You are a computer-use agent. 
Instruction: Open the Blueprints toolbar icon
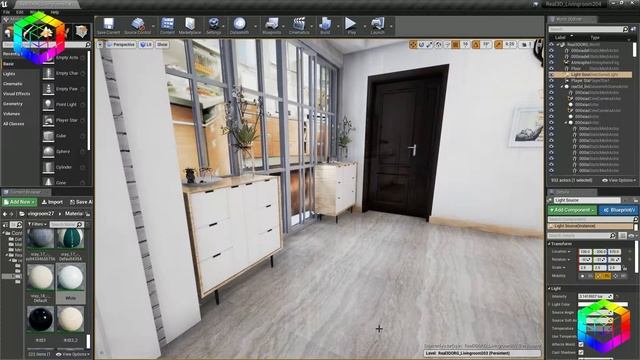point(271,26)
